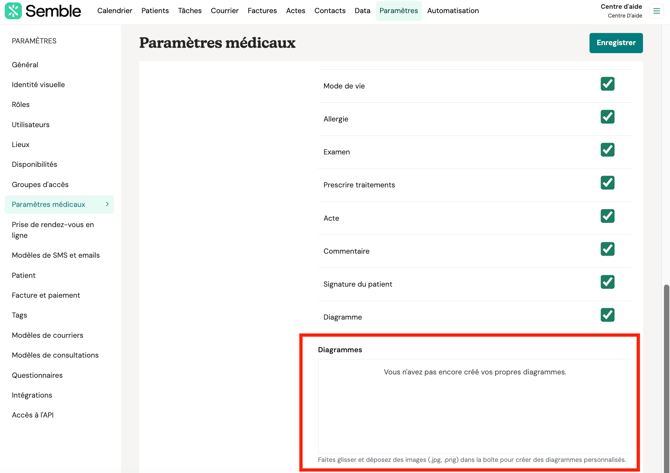
Task: Select Identité visuelle in the sidebar
Action: click(x=38, y=85)
